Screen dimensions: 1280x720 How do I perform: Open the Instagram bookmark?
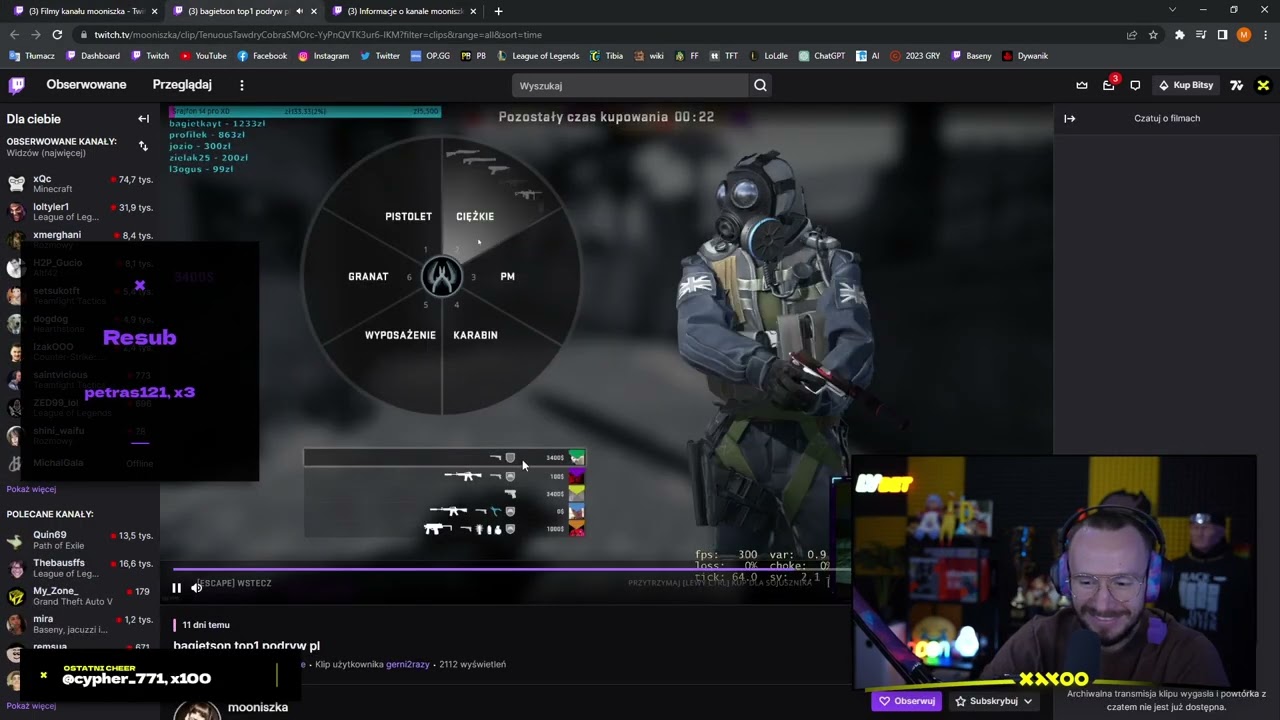click(x=323, y=56)
